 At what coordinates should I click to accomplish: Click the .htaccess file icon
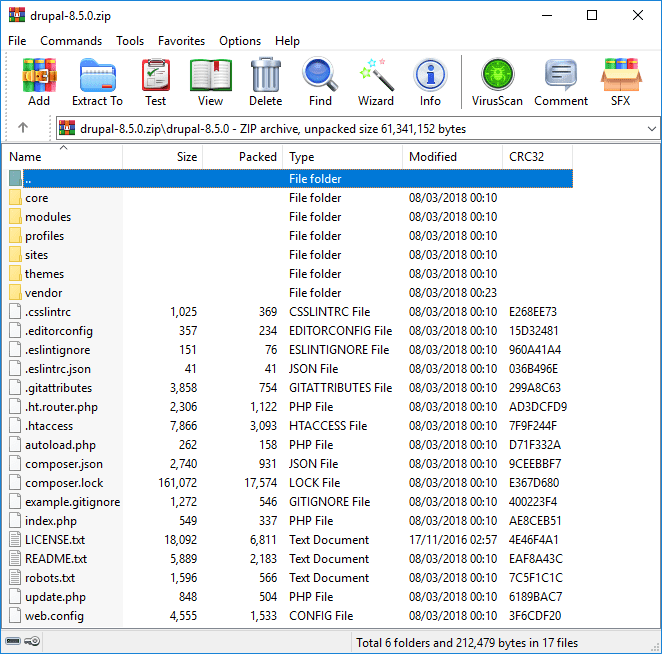click(x=15, y=425)
